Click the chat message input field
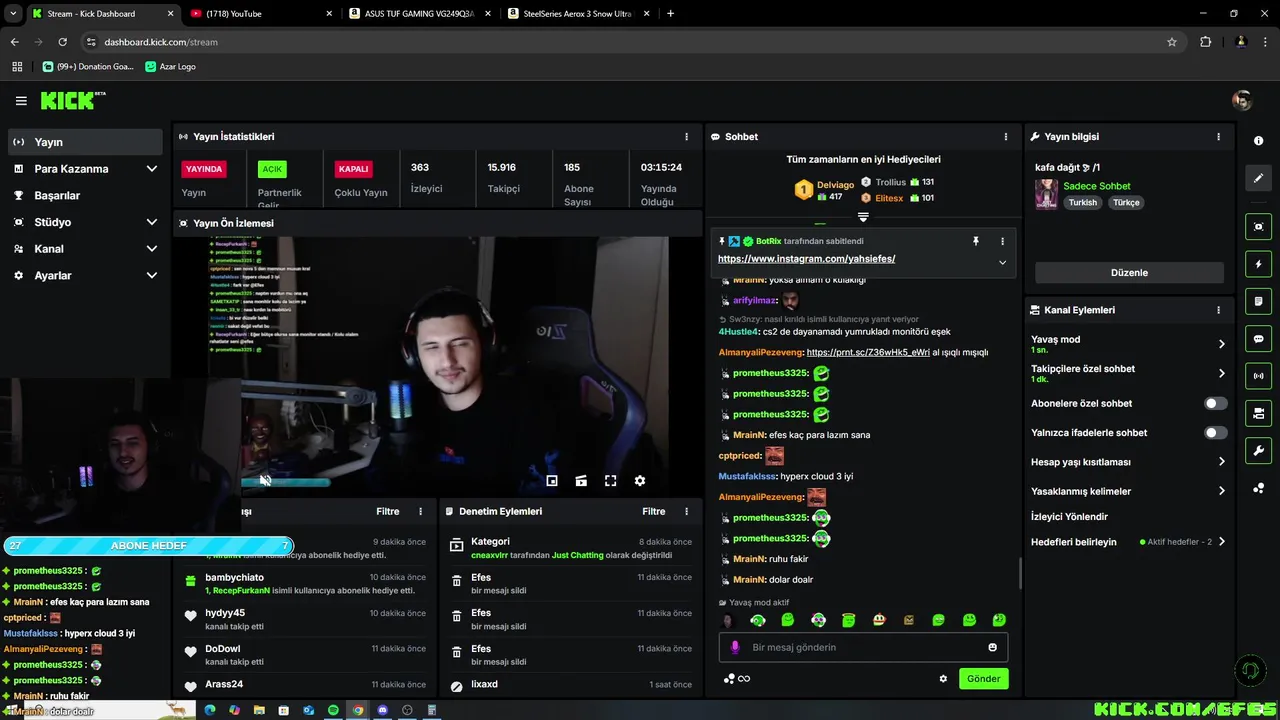The height and width of the screenshot is (720, 1280). tap(862, 647)
